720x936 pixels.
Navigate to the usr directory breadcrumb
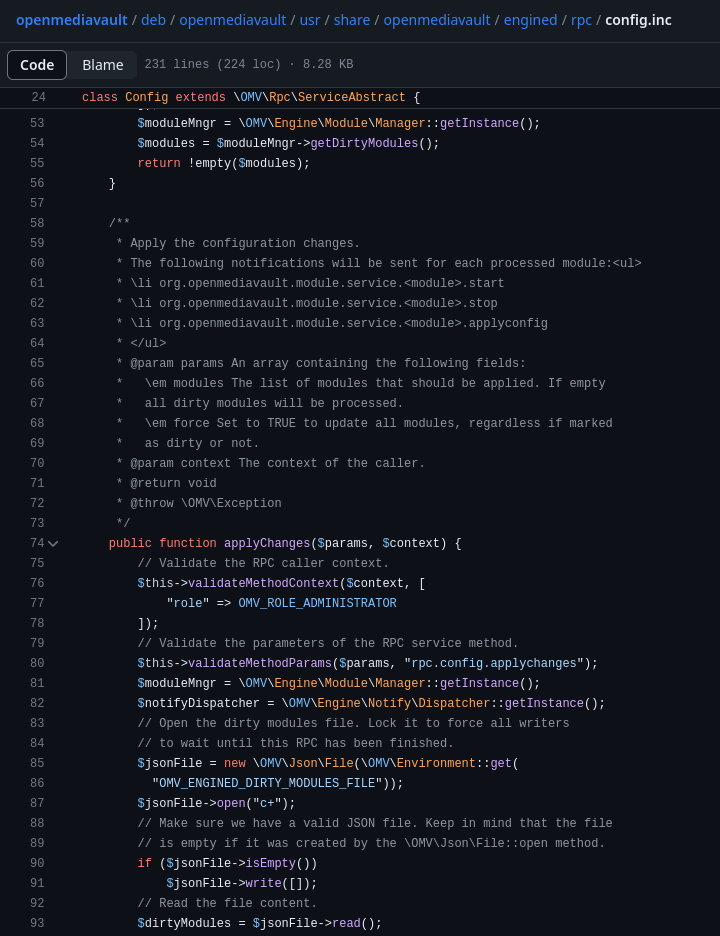point(310,20)
